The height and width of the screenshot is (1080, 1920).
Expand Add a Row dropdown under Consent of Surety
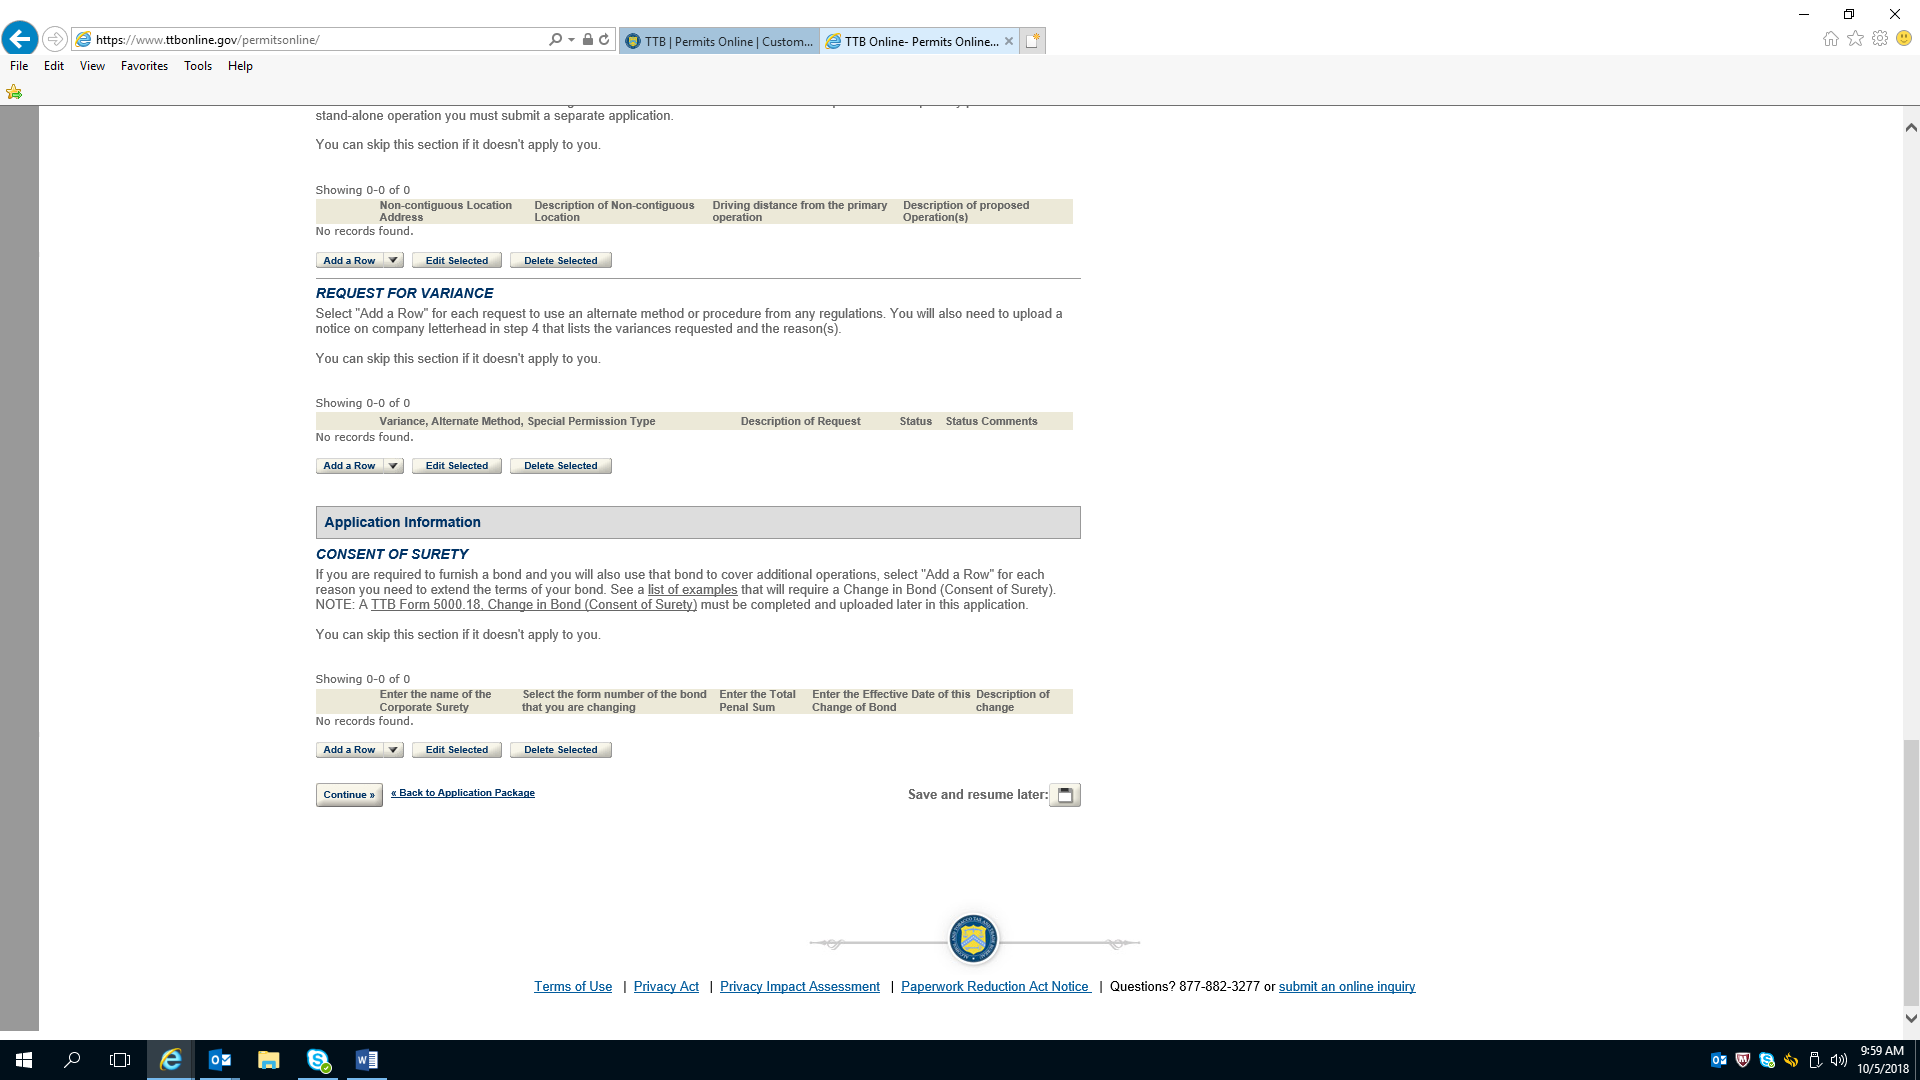click(x=393, y=750)
